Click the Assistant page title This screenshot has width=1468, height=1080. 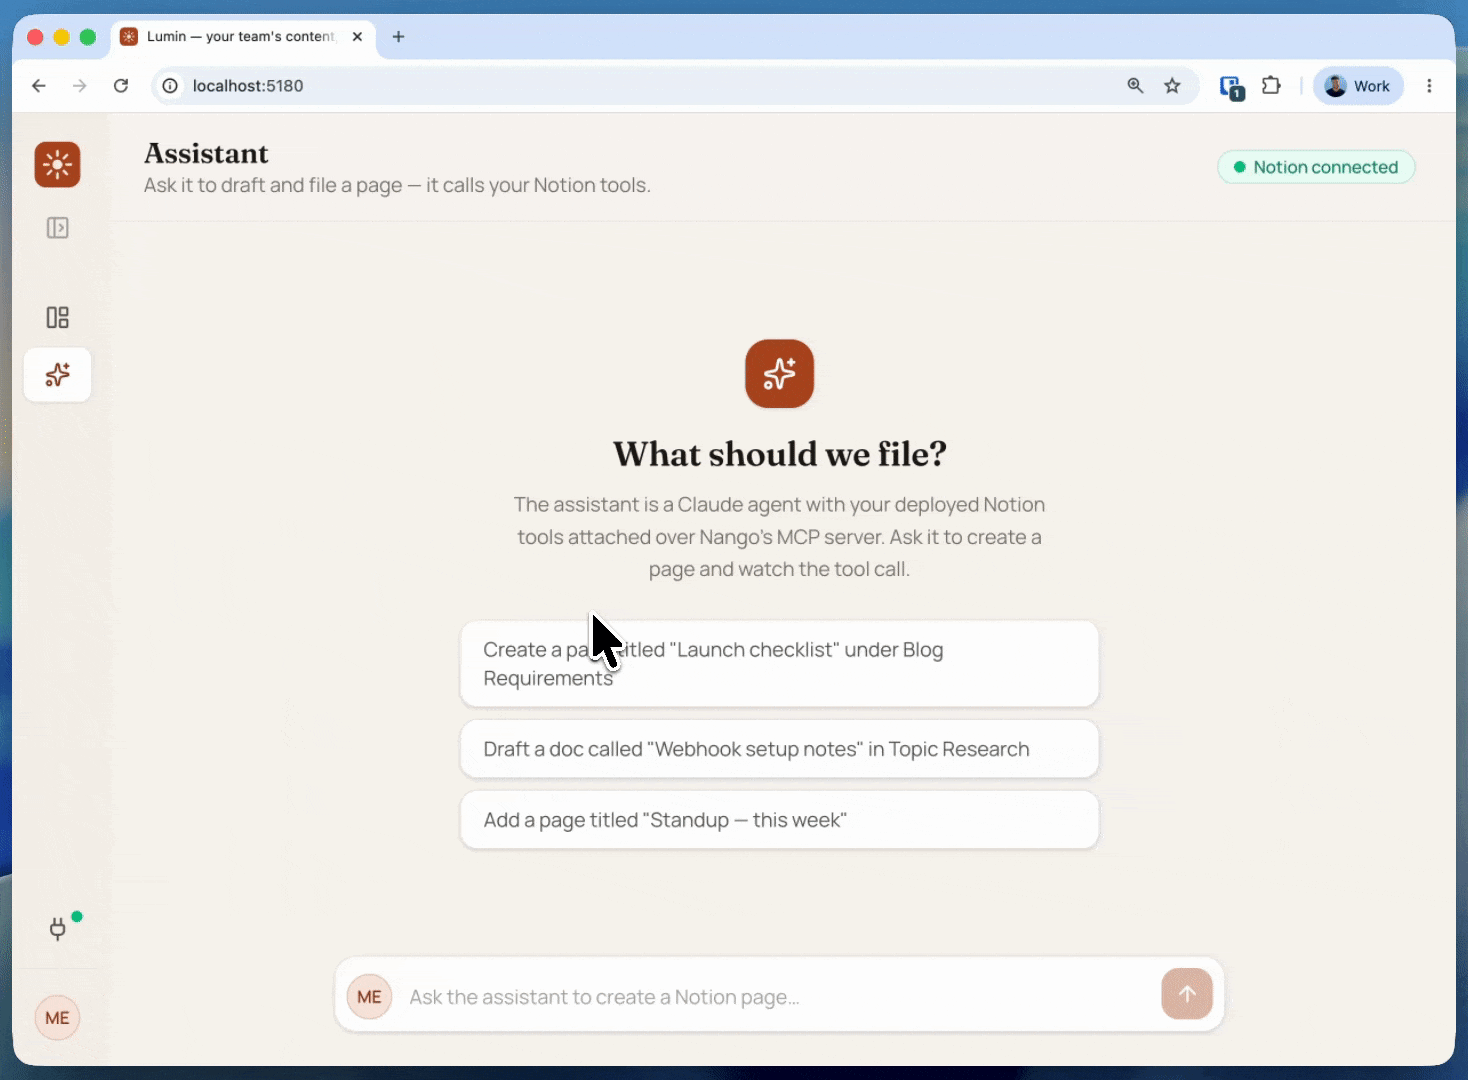[206, 153]
